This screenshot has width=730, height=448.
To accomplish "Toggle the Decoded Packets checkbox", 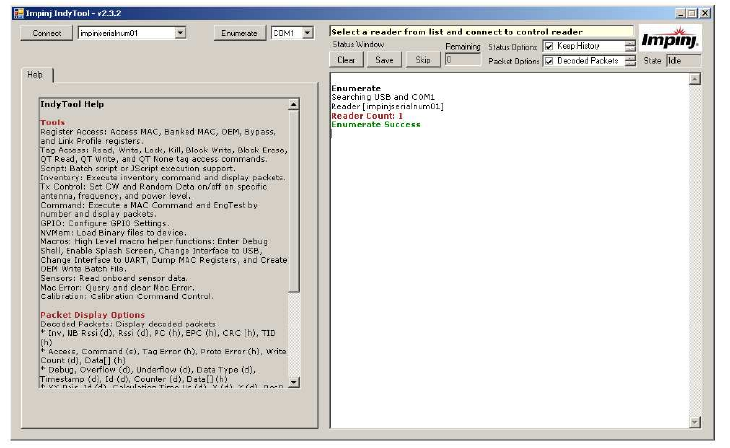I will 549,61.
